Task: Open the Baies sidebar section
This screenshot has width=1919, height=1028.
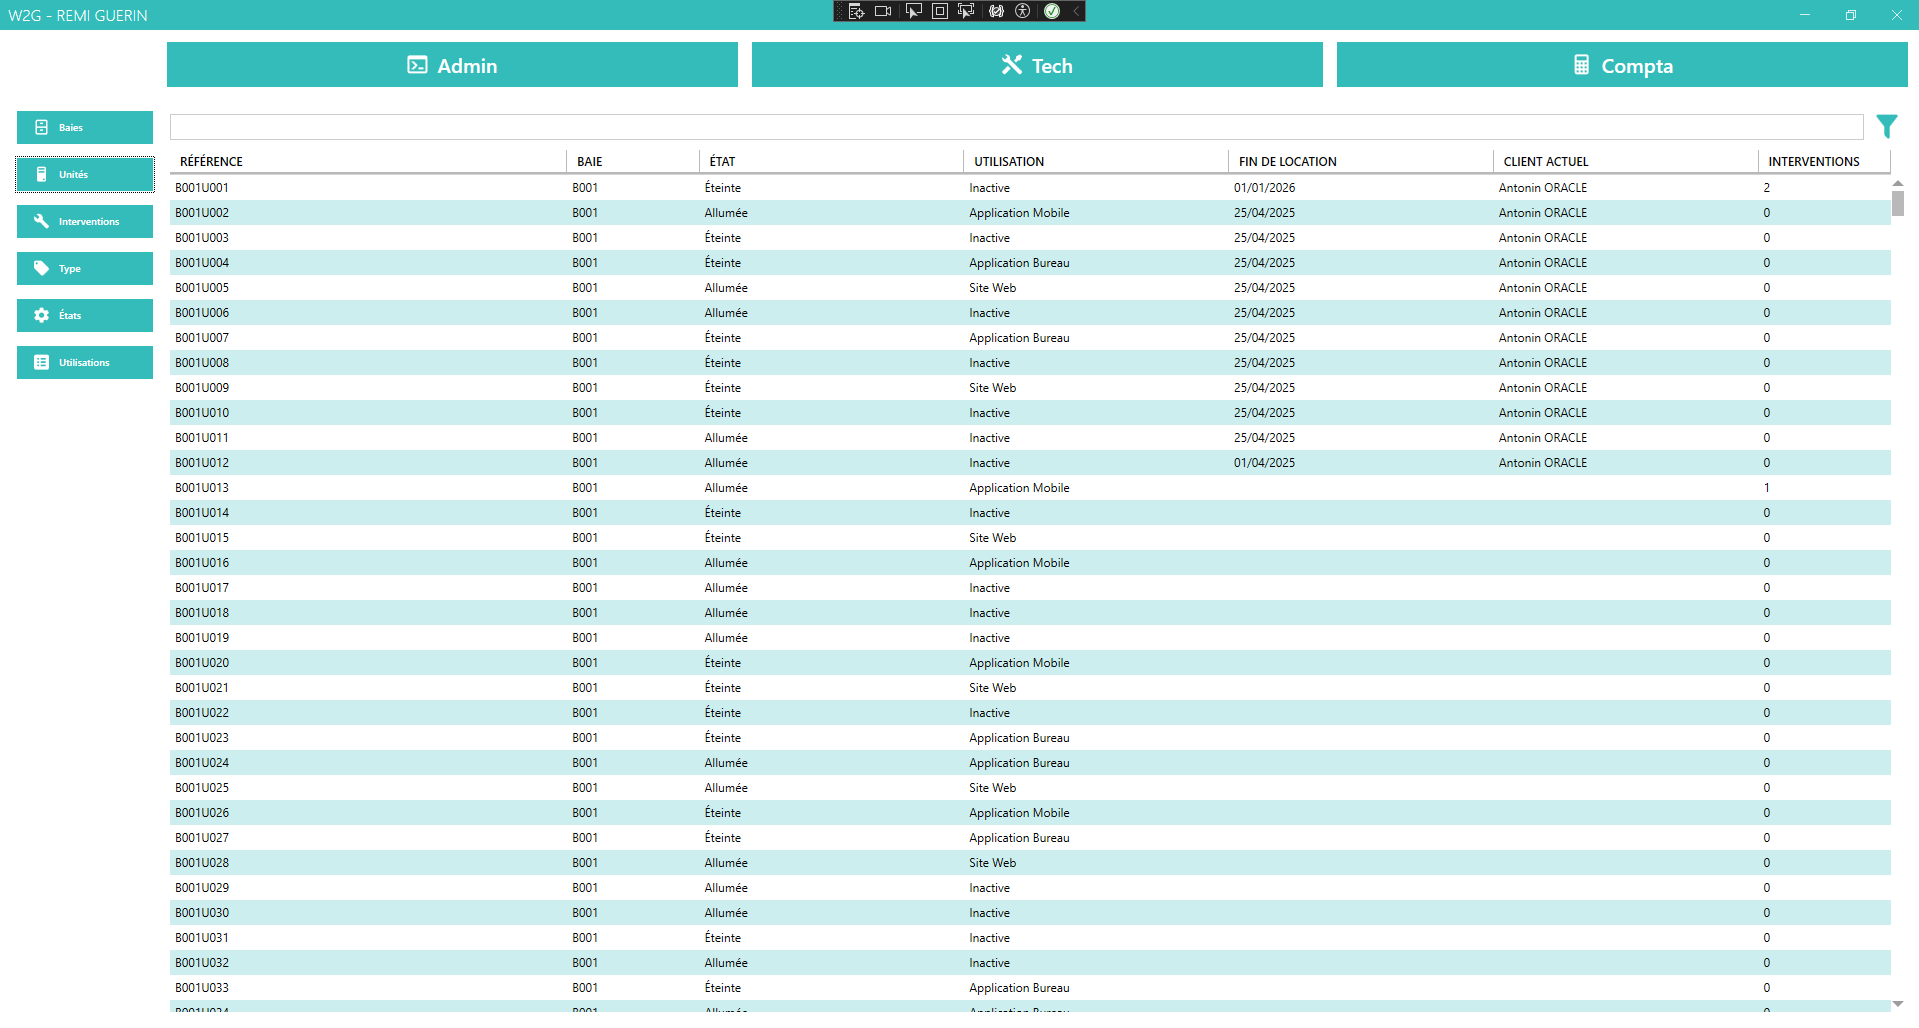Action: coord(85,127)
